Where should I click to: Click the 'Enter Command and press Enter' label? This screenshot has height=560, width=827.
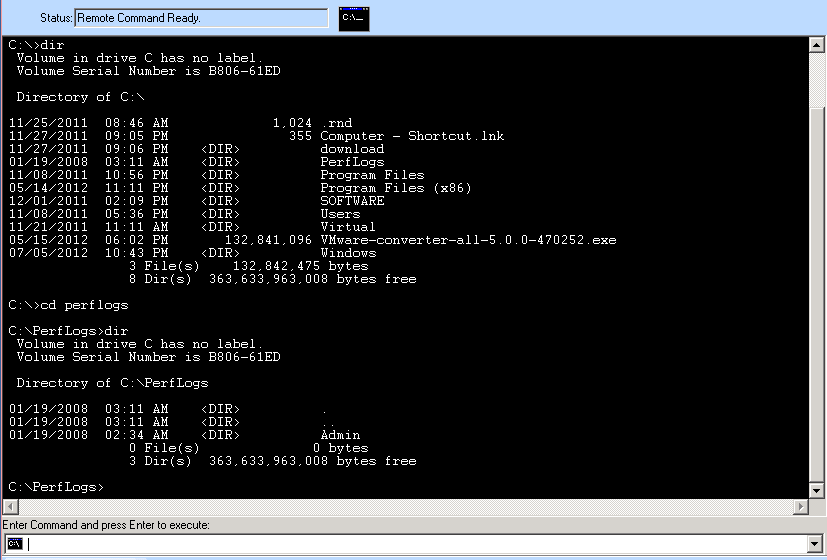(x=106, y=525)
